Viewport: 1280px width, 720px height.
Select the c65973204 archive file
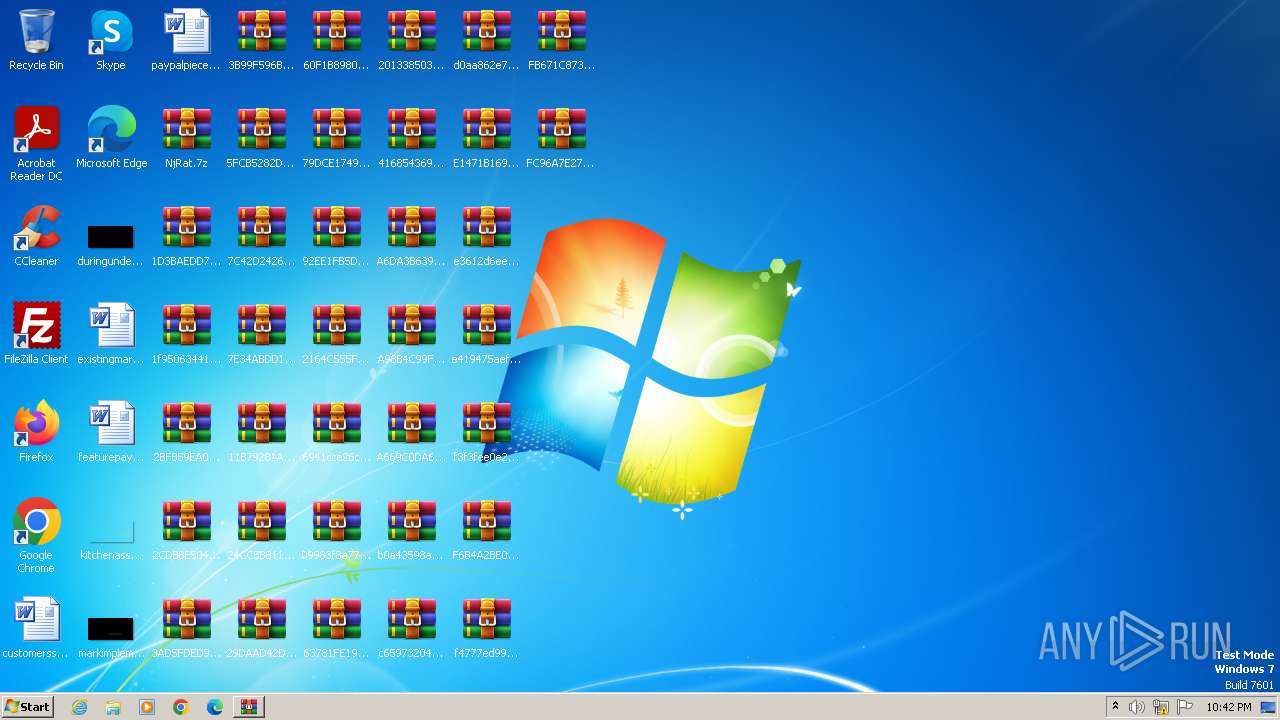pos(411,628)
